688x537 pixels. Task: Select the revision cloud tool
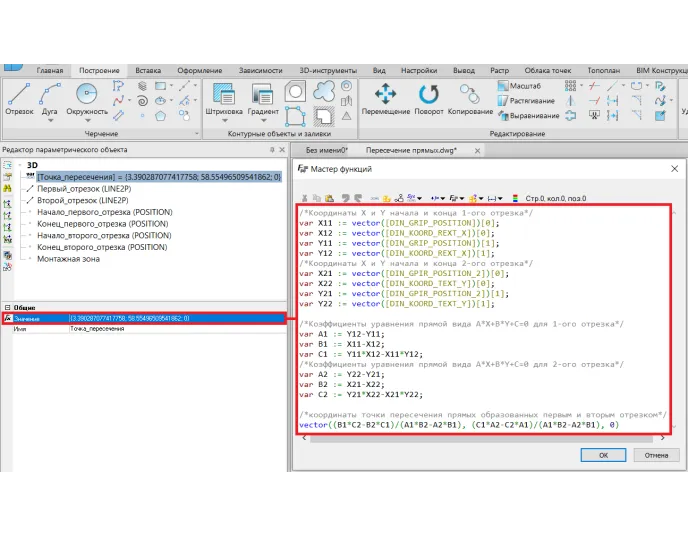(x=324, y=91)
